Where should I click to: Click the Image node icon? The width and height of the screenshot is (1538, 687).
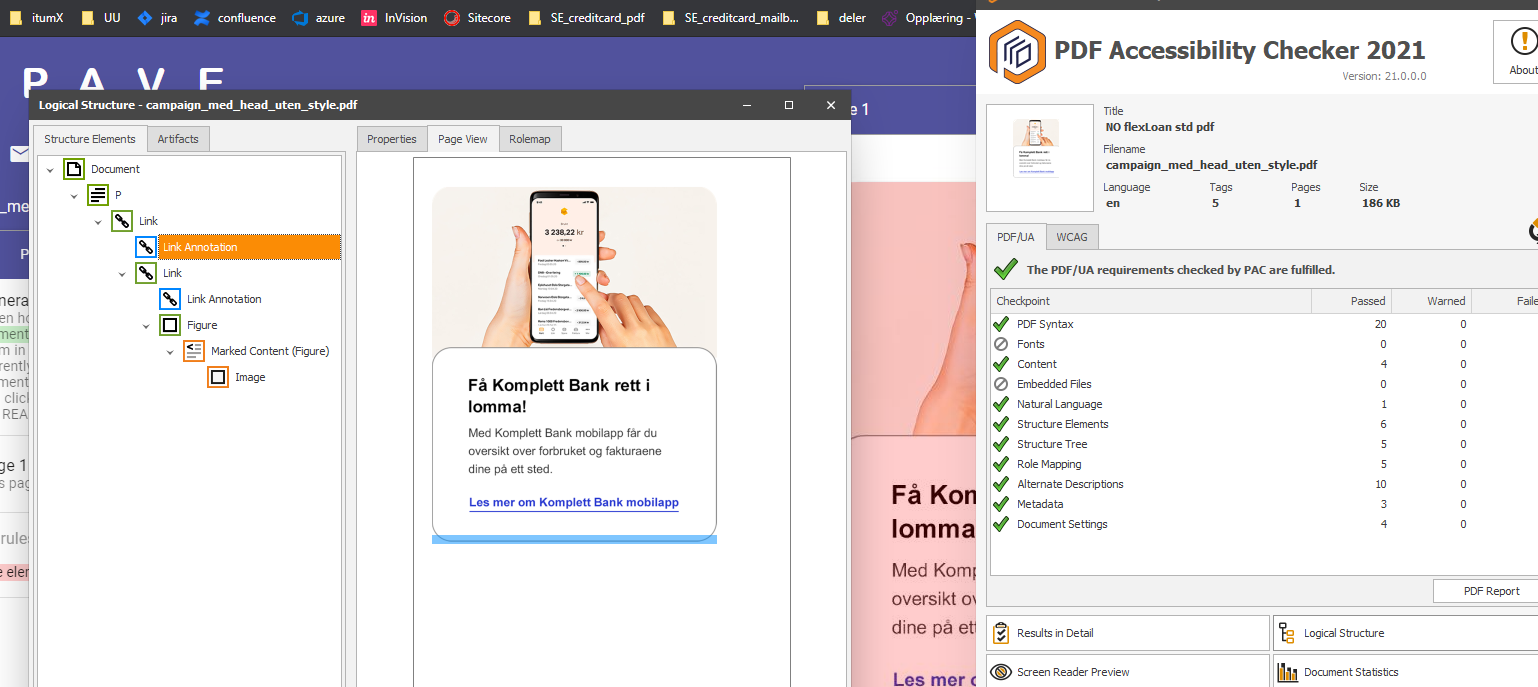point(218,377)
